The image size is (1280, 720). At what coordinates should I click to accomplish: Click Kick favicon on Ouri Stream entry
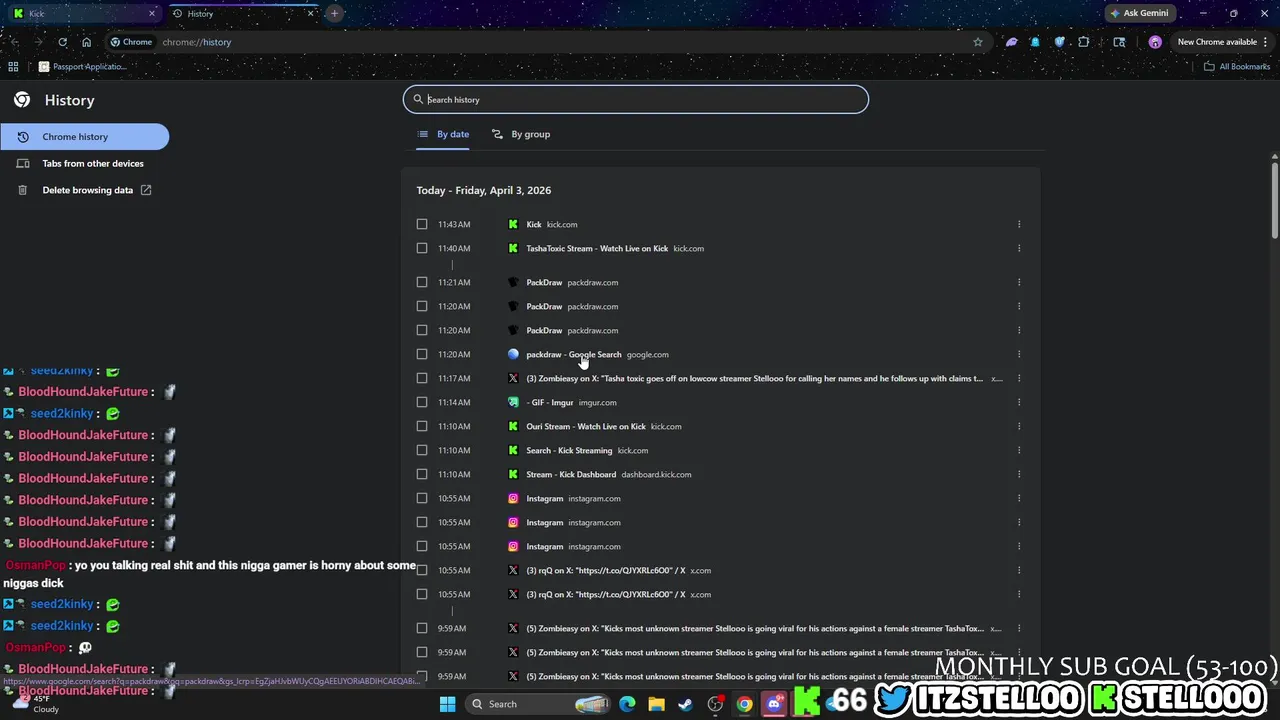click(x=513, y=426)
